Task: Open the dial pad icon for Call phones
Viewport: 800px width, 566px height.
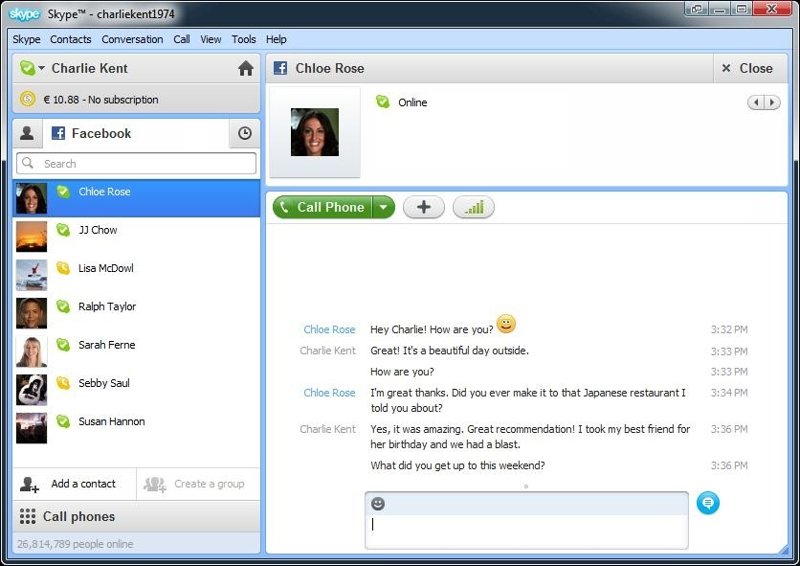Action: click(28, 517)
